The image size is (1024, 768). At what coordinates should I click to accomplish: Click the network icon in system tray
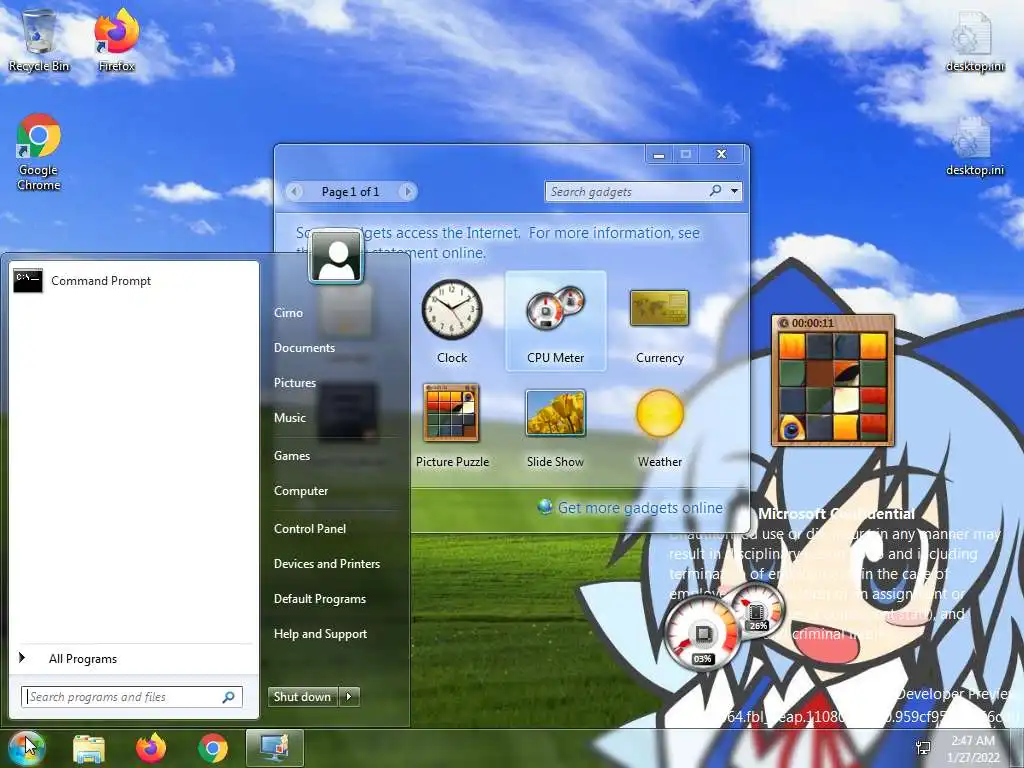tap(923, 748)
